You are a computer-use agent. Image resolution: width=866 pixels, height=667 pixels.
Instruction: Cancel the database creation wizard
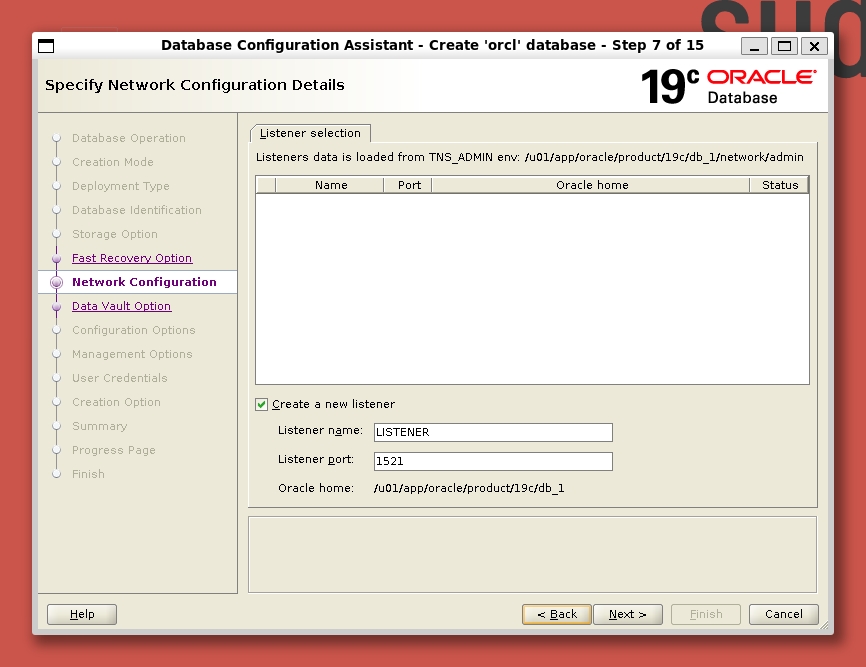tap(784, 614)
